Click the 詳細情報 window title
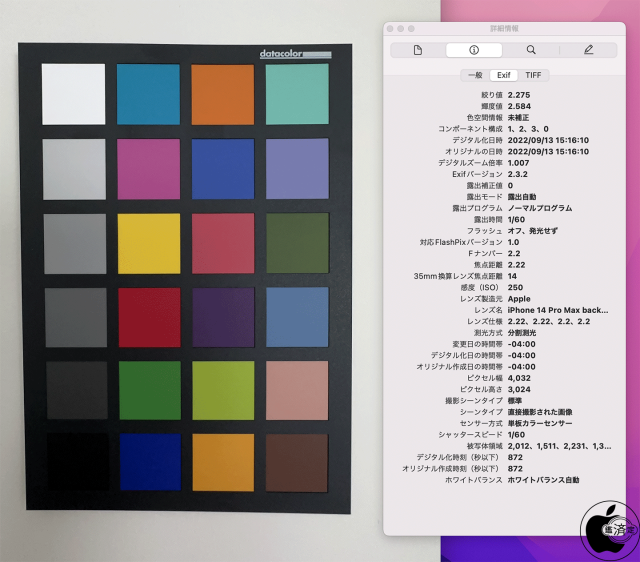The width and height of the screenshot is (640, 562). pos(503,29)
